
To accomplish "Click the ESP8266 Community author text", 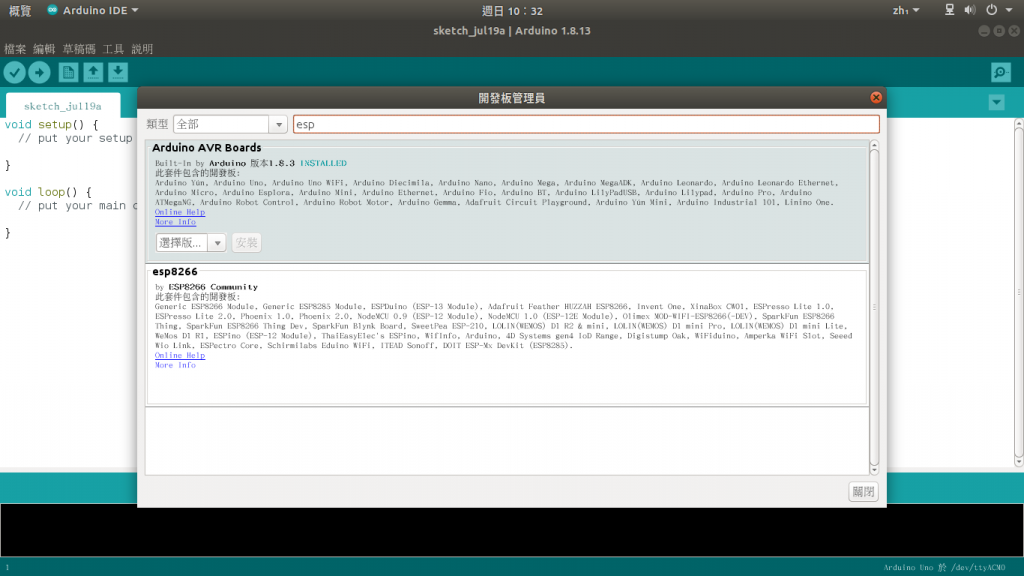I will tap(213, 287).
